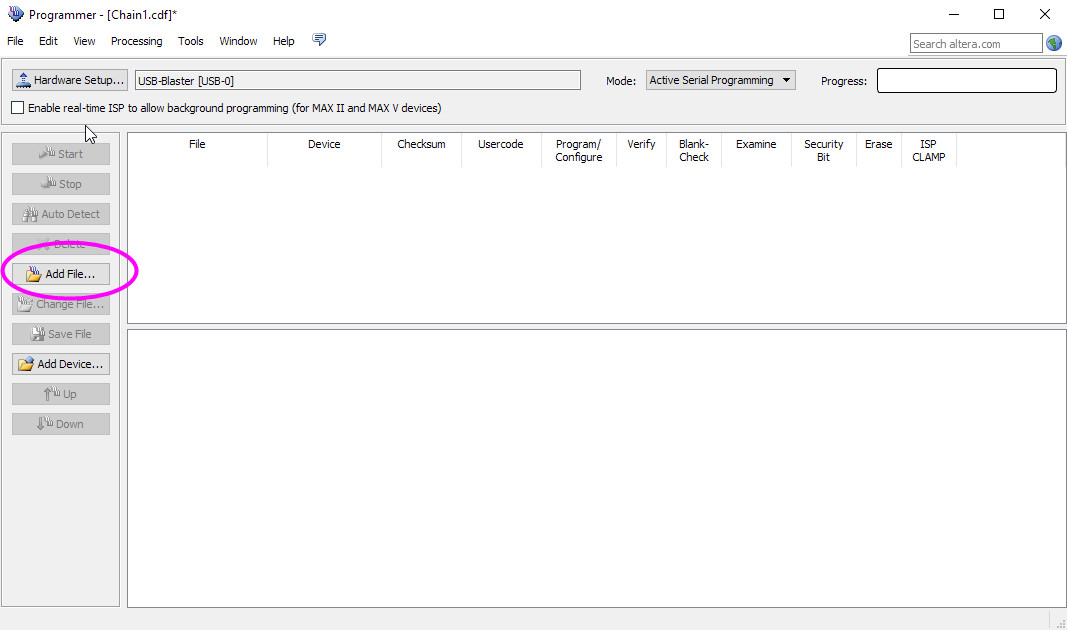
Task: Click the Stop button
Action: (x=61, y=184)
